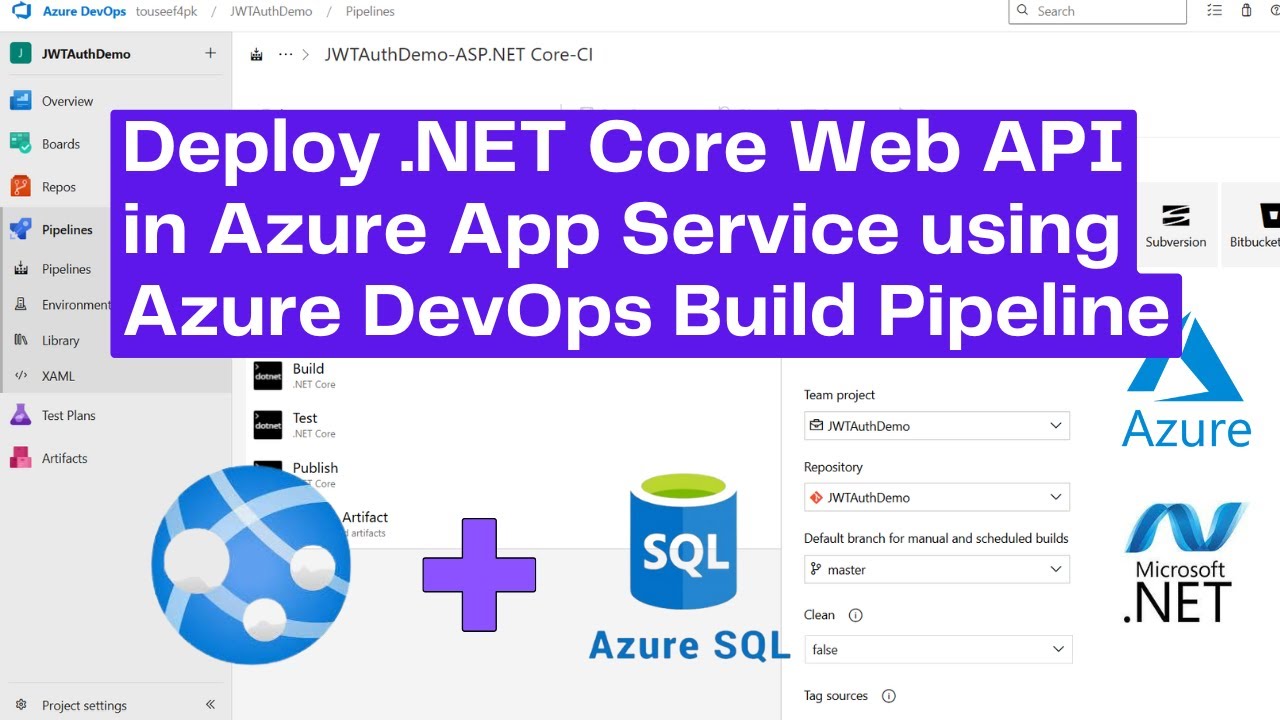1280x720 pixels.
Task: Open Repos from the sidebar
Action: pyautogui.click(x=58, y=186)
